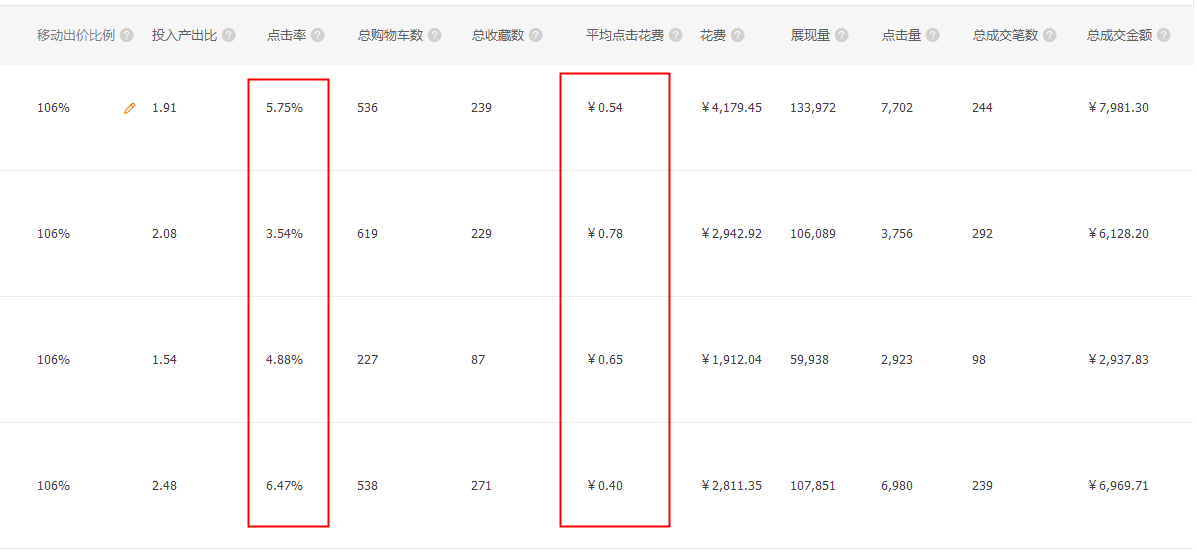This screenshot has height=555, width=1197.
Task: Click the 2.48 ROI value
Action: pos(164,486)
